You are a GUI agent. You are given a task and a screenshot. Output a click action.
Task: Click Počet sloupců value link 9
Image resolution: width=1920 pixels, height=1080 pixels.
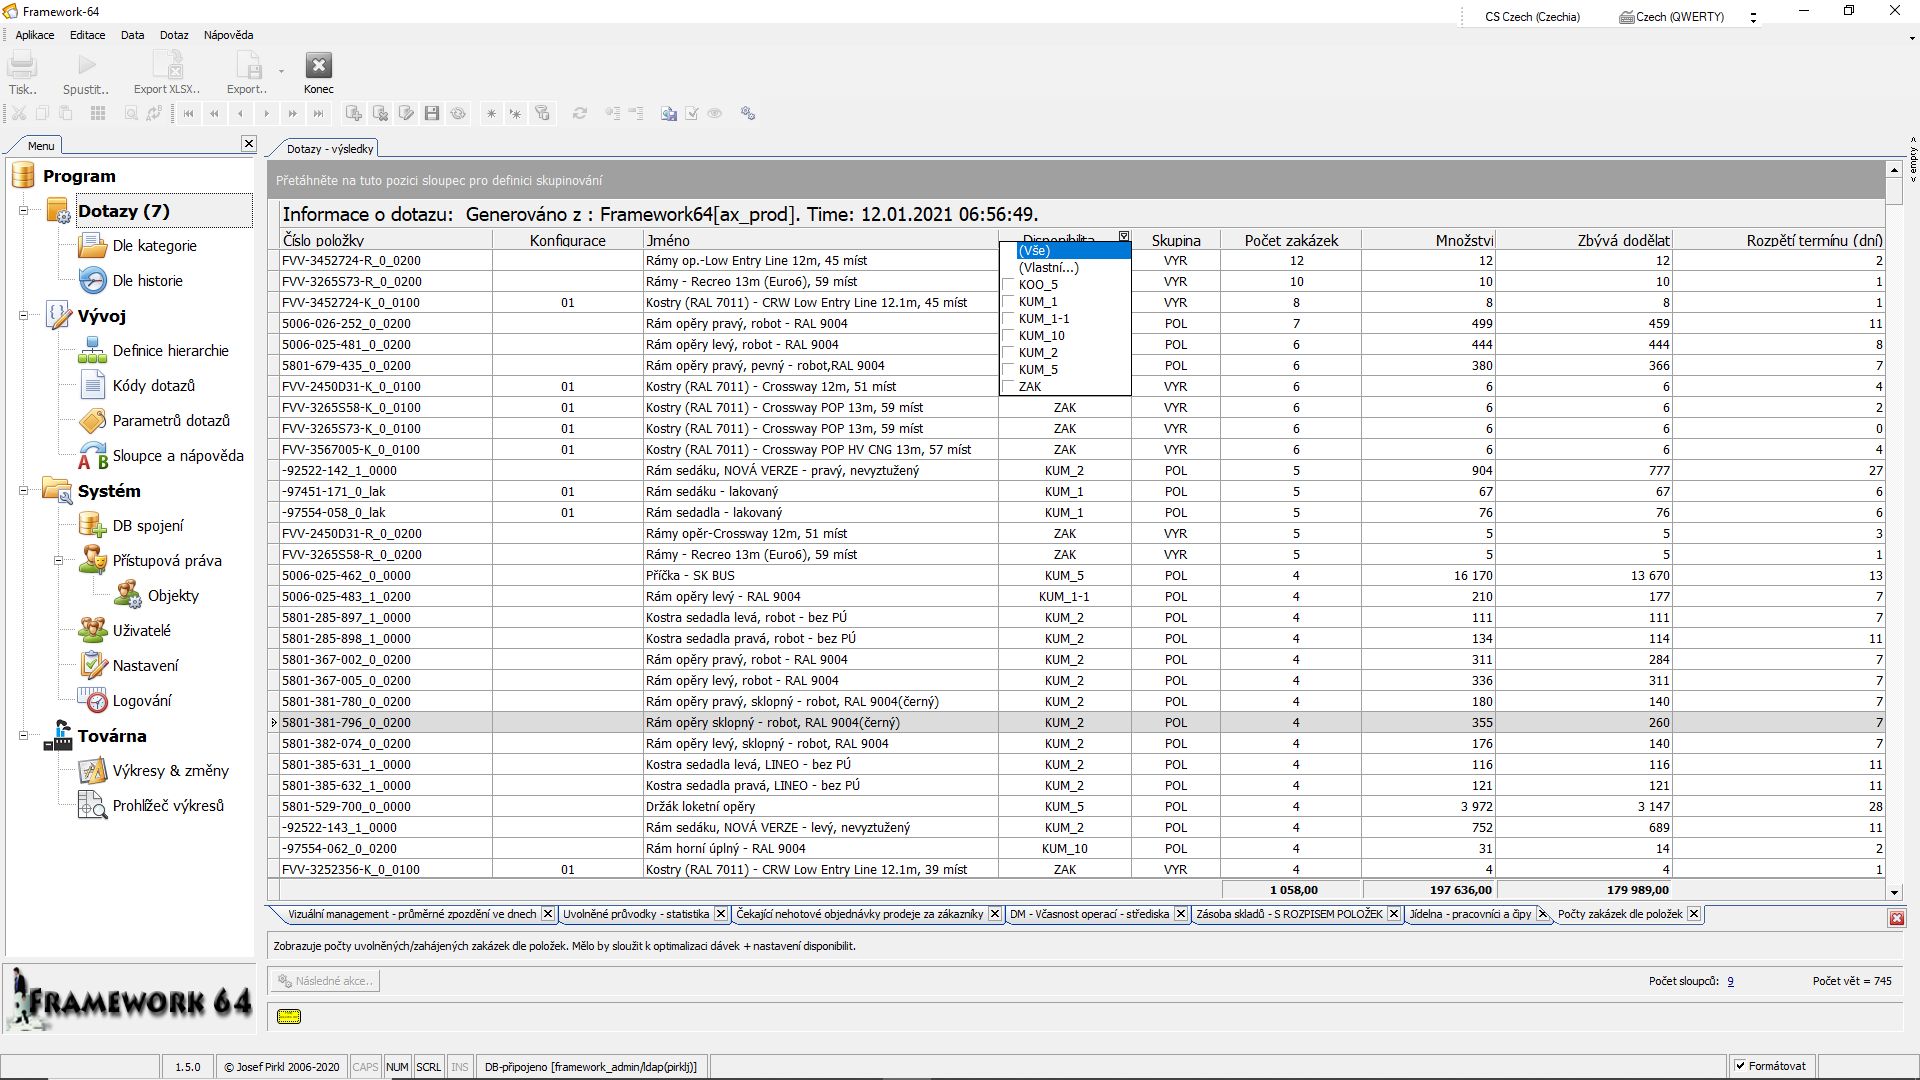[1730, 982]
